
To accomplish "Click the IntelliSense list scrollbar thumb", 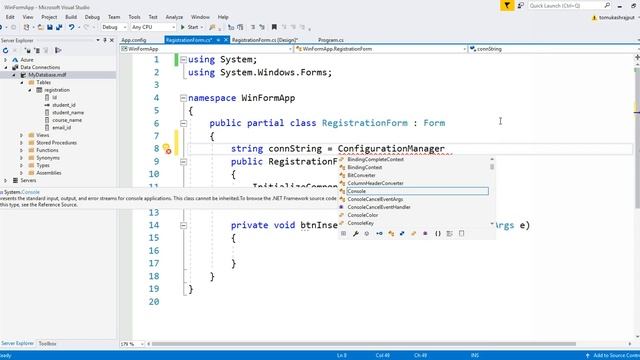I will (492, 167).
